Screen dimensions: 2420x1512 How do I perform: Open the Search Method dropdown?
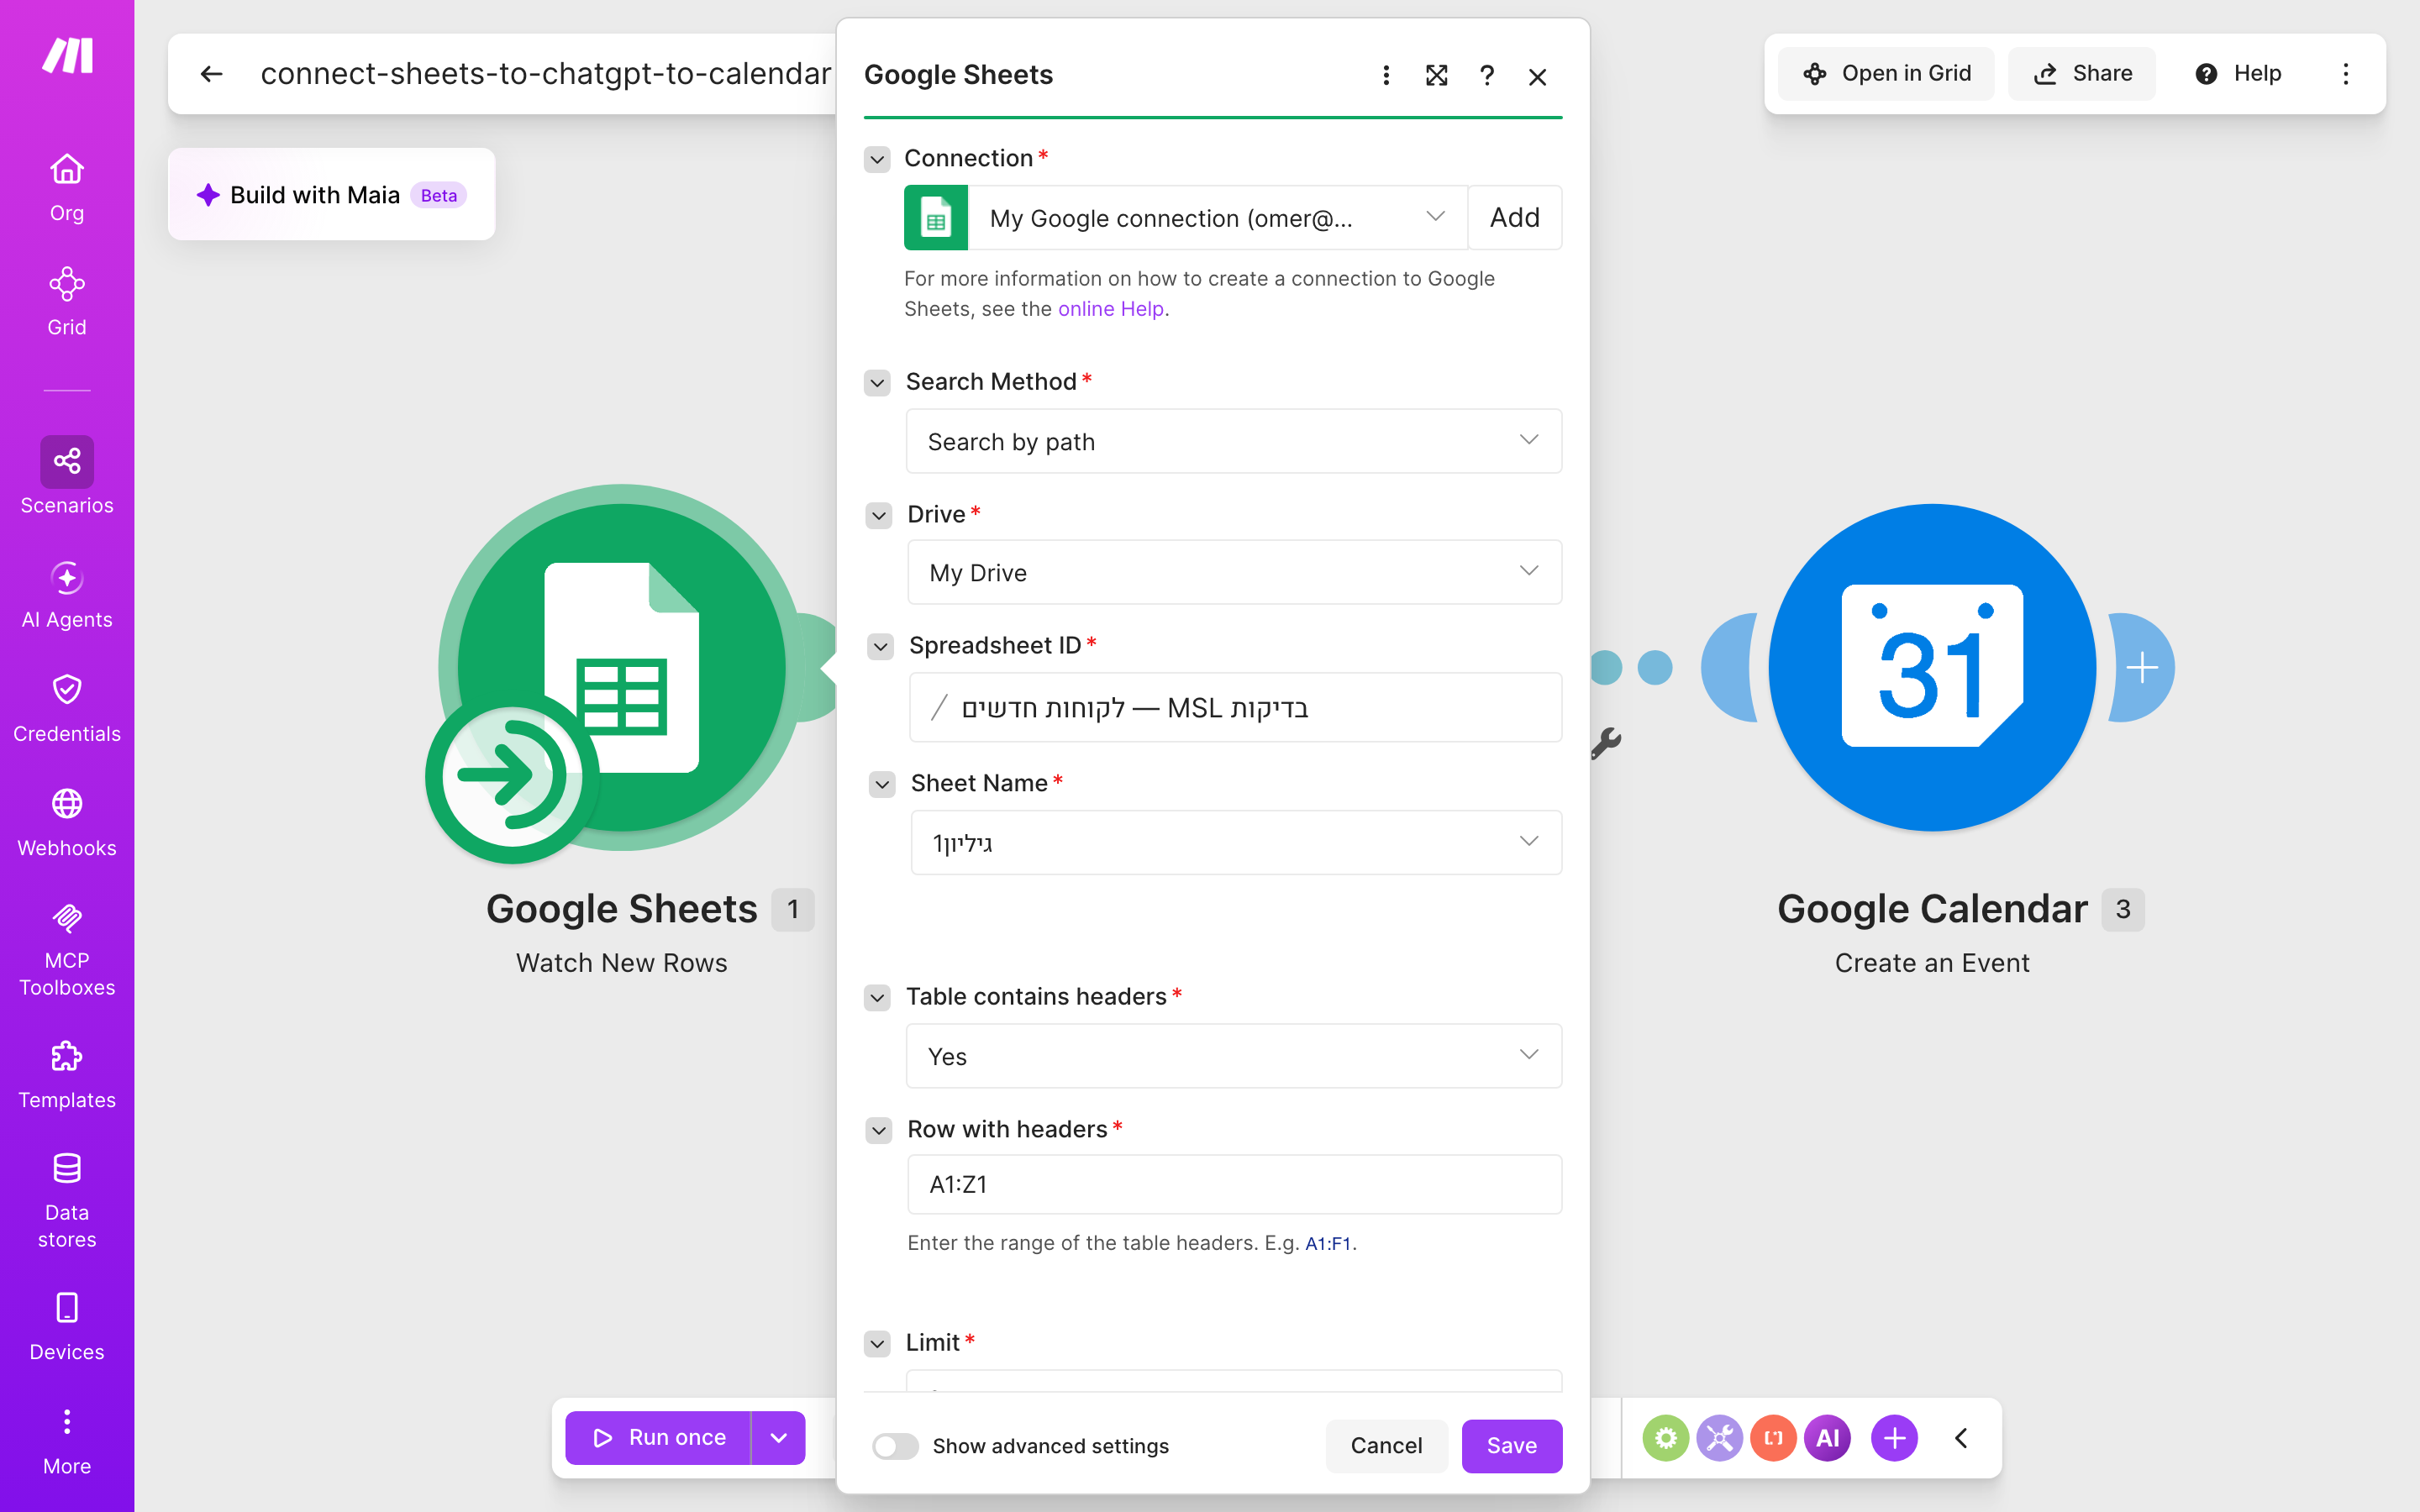1233,441
